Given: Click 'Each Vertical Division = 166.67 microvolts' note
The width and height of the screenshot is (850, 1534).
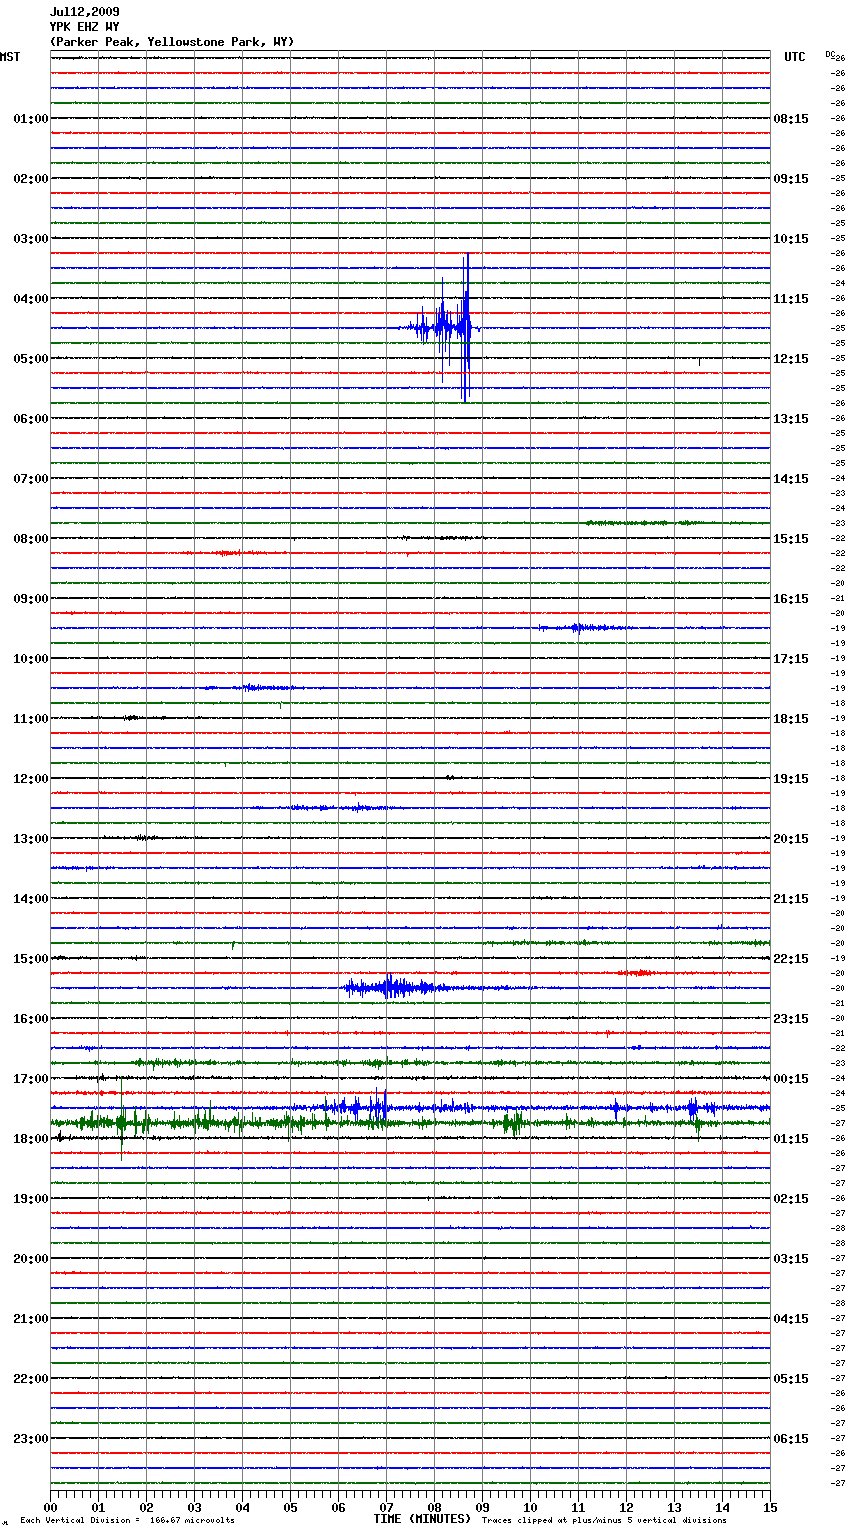Looking at the screenshot, I should click(x=127, y=1520).
